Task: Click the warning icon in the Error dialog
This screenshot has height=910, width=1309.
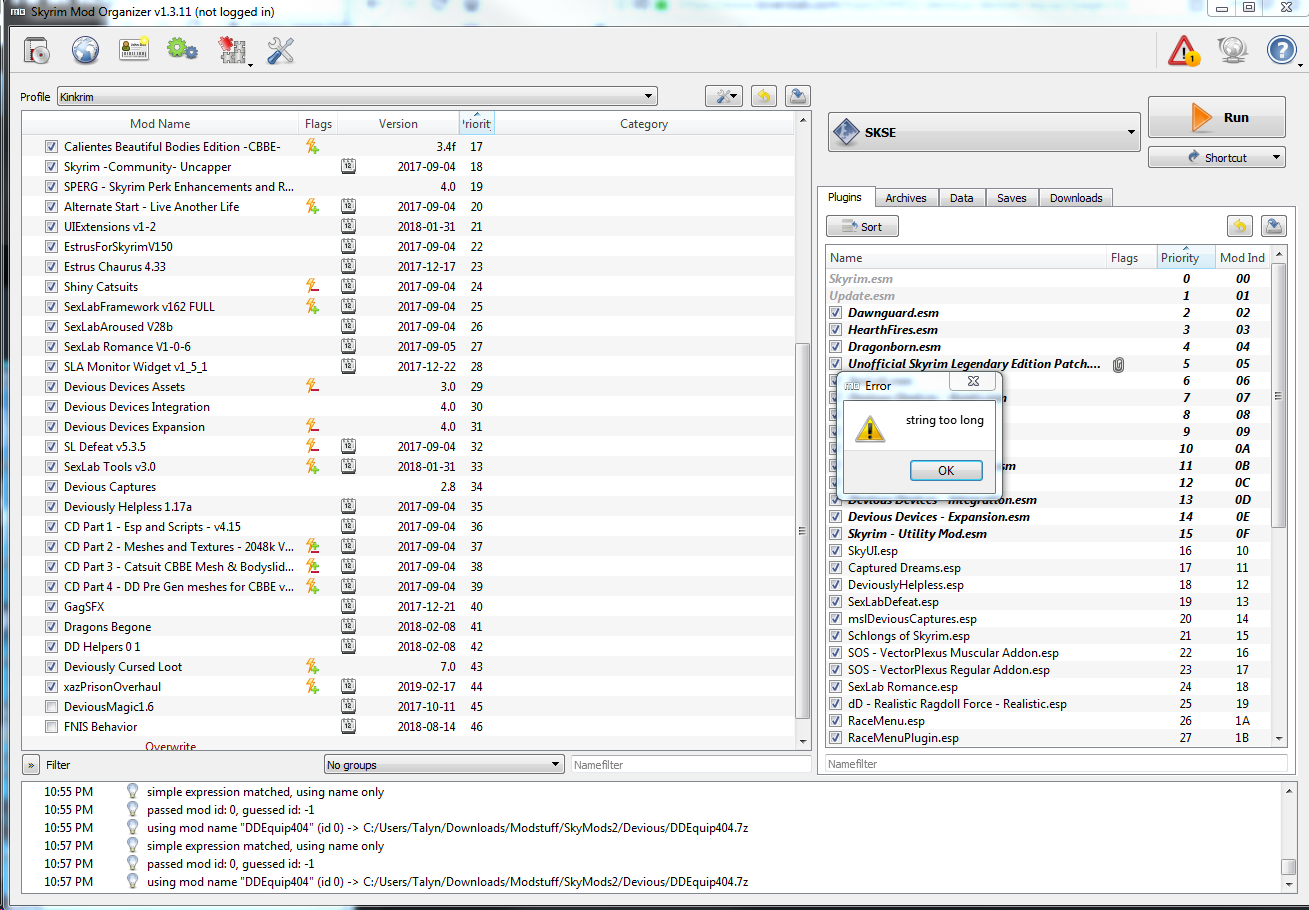Action: click(x=870, y=429)
